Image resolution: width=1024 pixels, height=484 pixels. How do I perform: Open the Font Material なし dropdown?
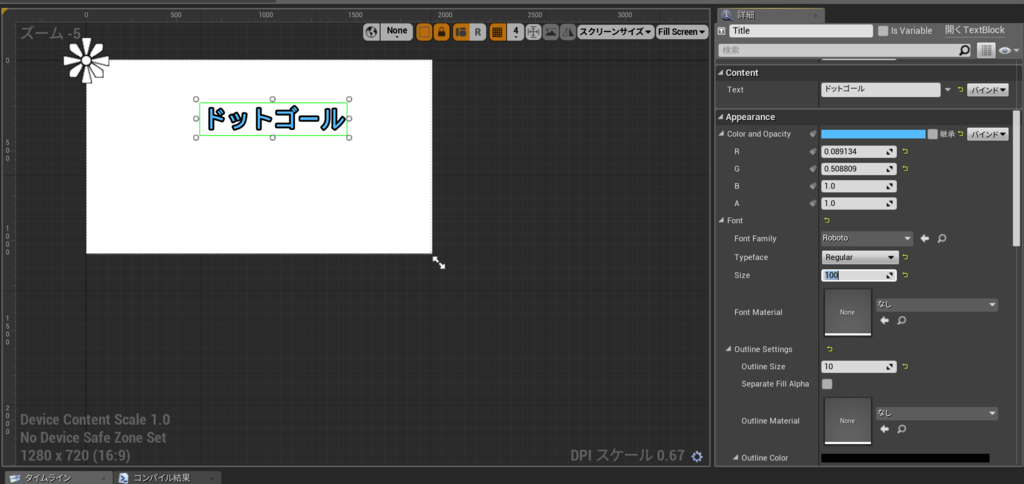point(936,304)
